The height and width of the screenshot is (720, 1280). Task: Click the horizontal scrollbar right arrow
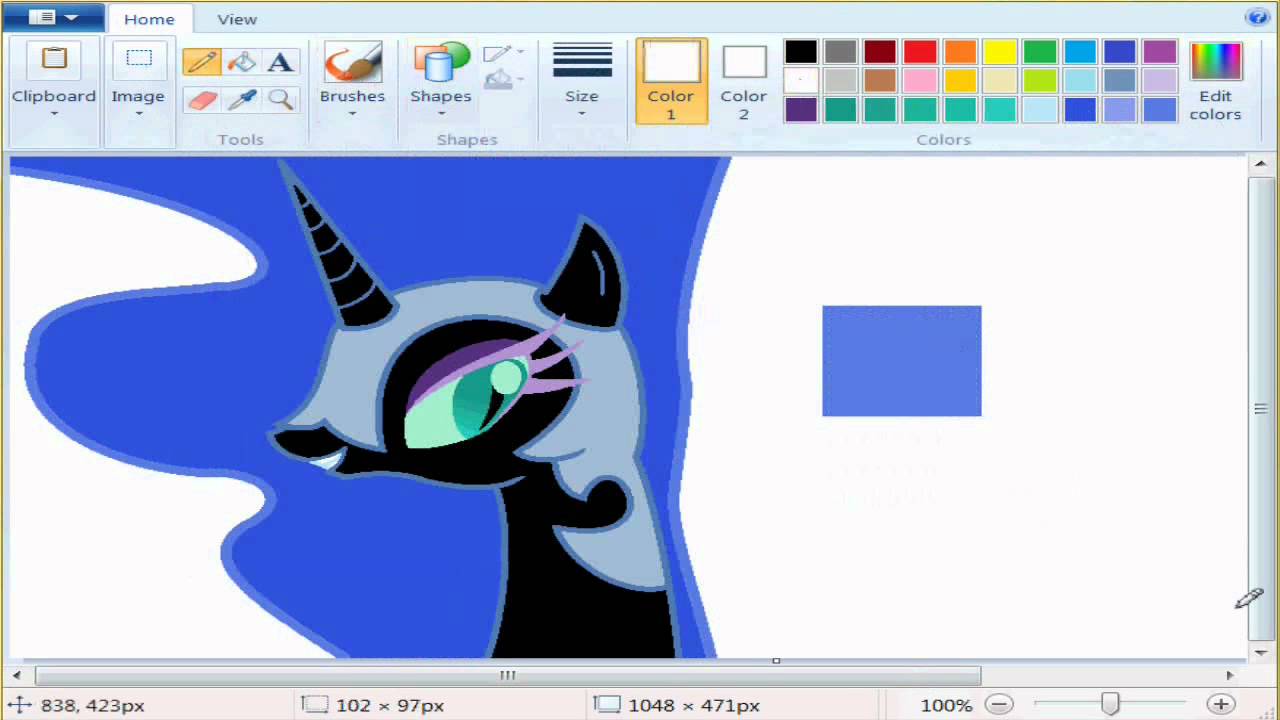[1231, 676]
